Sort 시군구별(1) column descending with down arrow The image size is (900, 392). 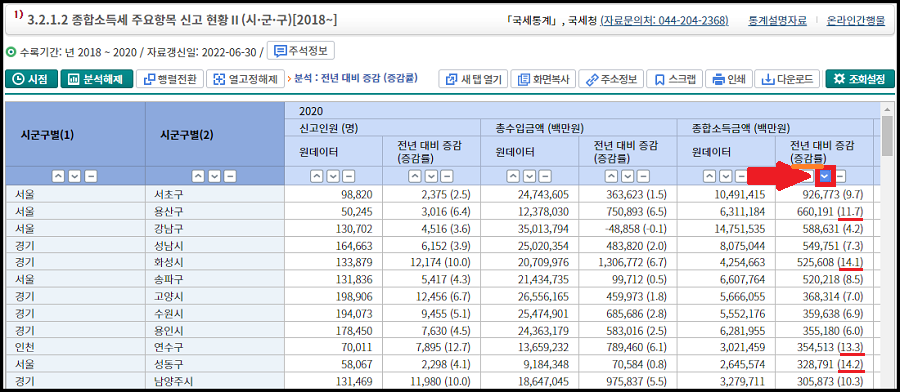(74, 176)
